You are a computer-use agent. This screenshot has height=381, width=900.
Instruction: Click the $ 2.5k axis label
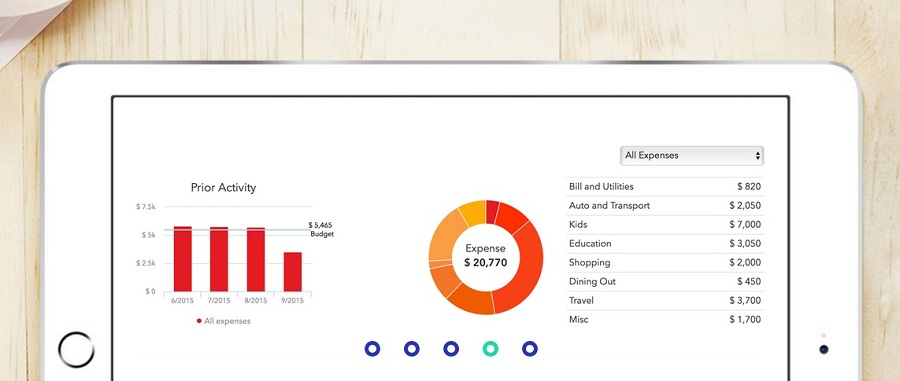(146, 263)
